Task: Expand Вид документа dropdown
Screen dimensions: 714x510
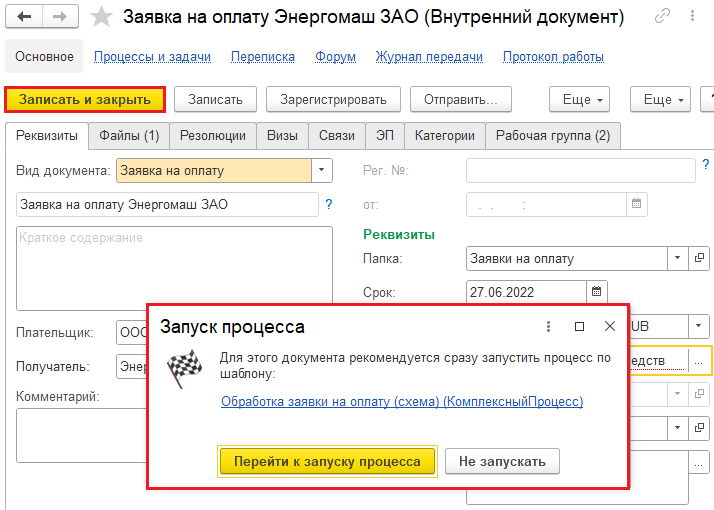Action: [321, 170]
